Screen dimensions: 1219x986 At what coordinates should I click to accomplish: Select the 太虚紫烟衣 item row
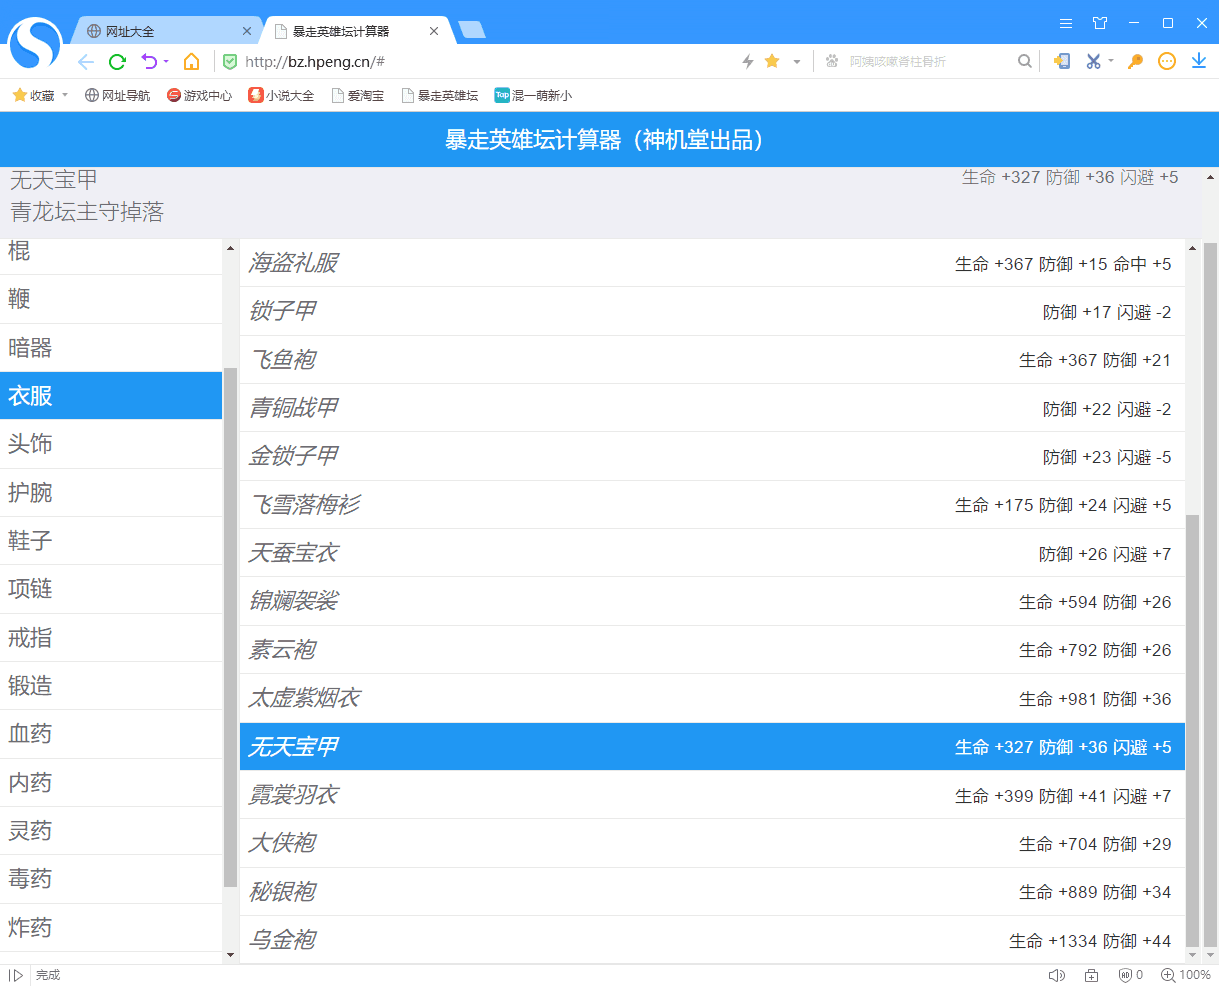coord(712,698)
